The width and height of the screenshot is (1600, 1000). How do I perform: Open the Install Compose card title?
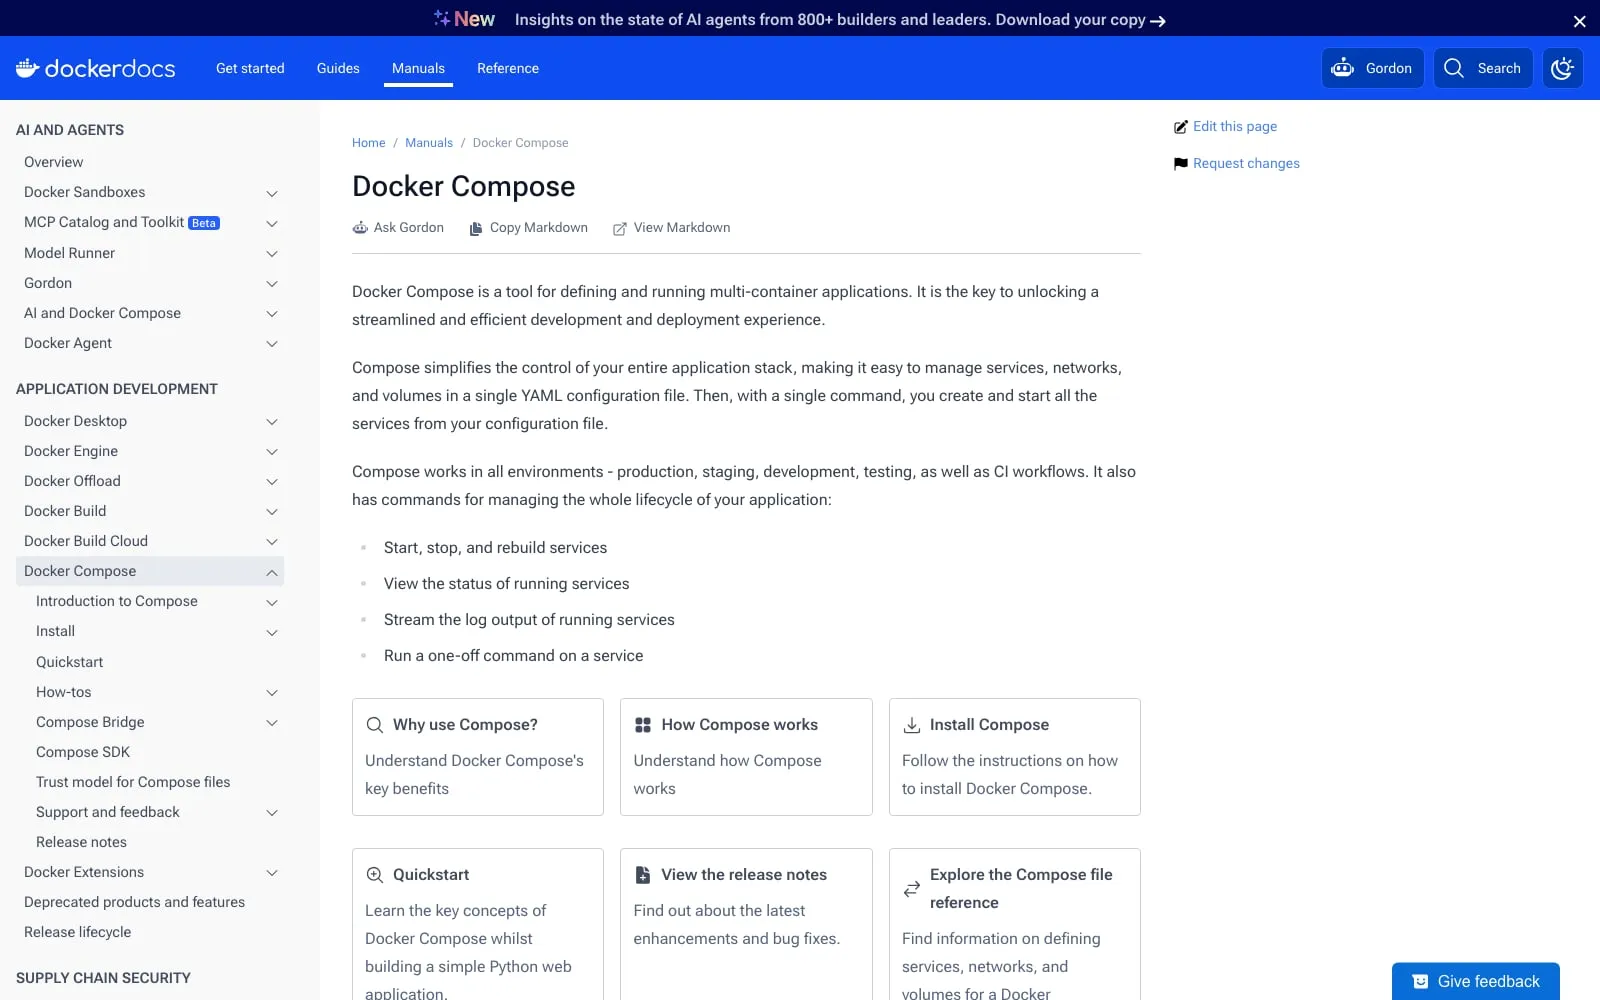[989, 725]
